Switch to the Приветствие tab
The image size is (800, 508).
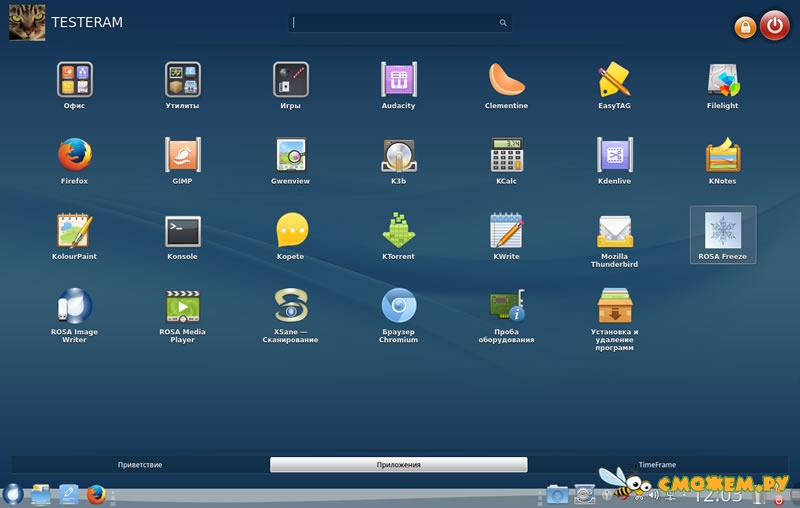[x=140, y=465]
